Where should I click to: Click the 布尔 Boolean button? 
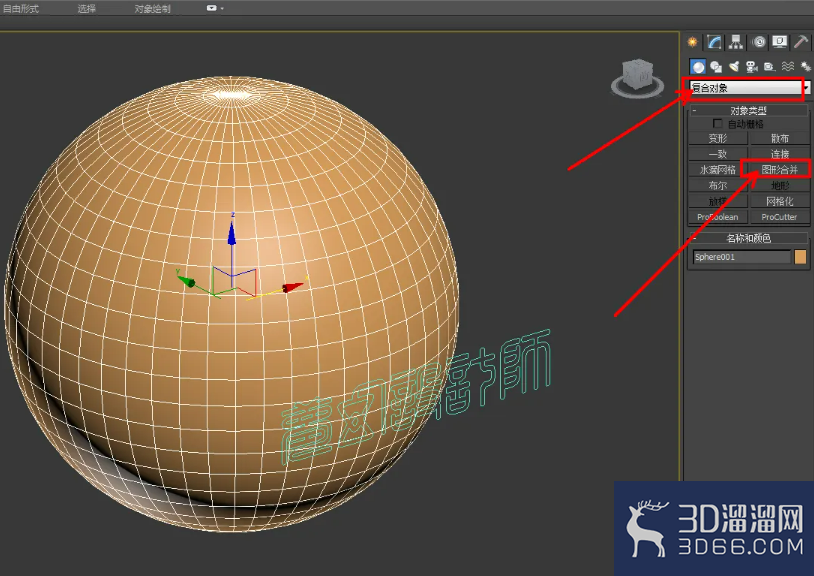point(718,185)
